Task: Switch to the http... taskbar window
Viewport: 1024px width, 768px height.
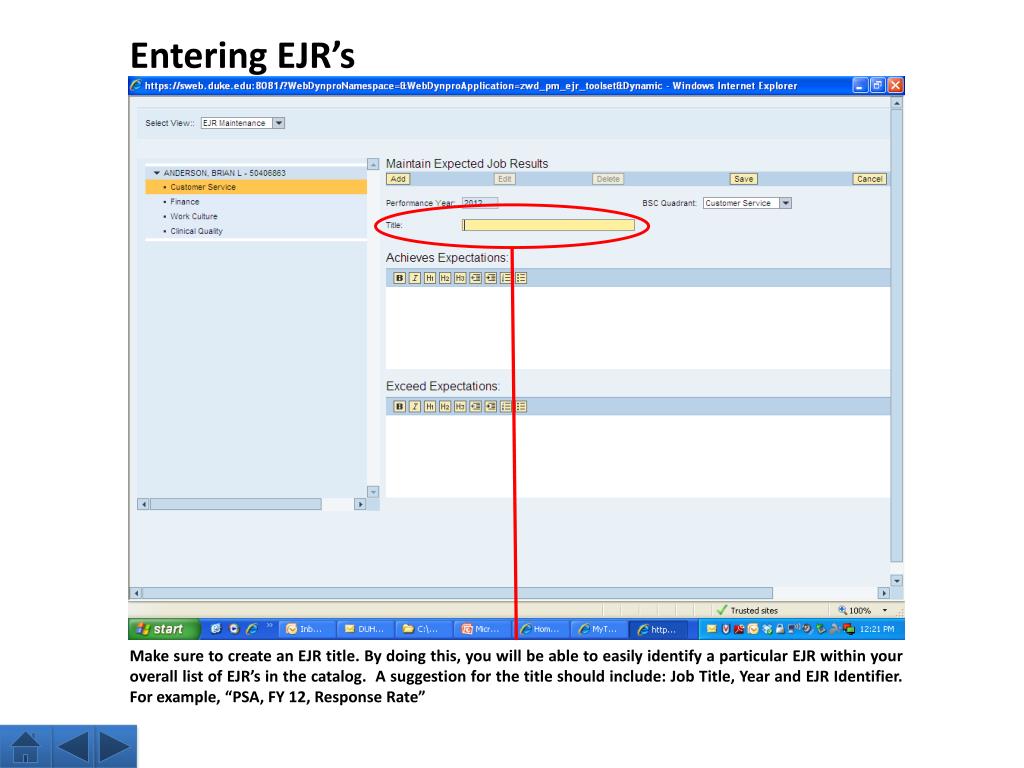Action: 659,629
